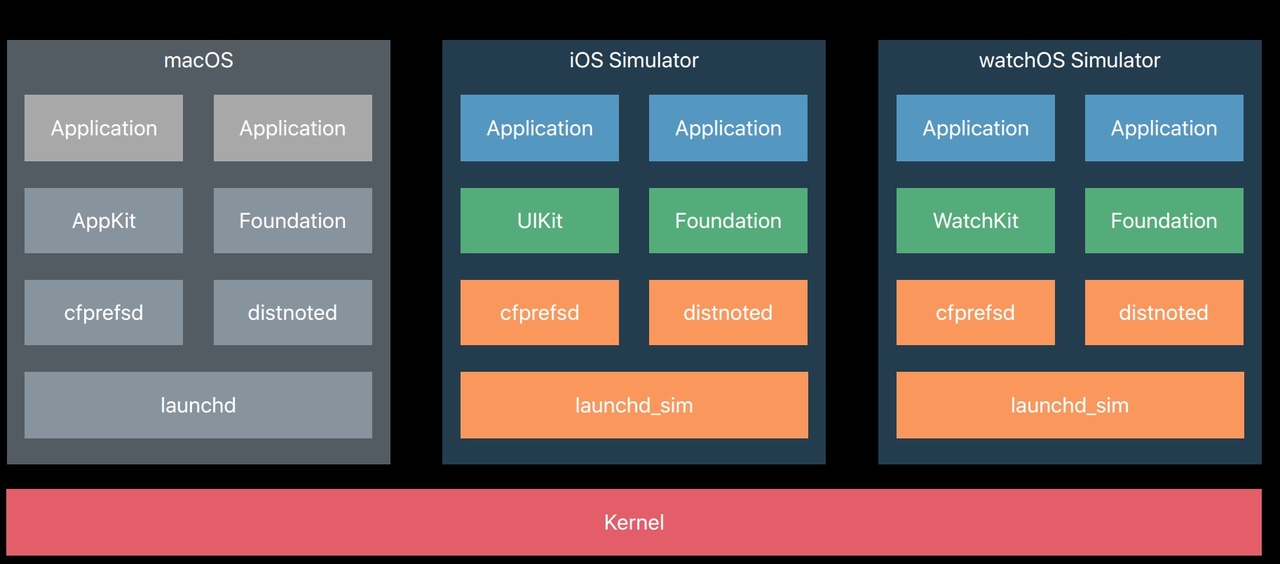Viewport: 1280px width, 564px height.
Task: Select the Application box above UIKit
Action: coord(540,128)
